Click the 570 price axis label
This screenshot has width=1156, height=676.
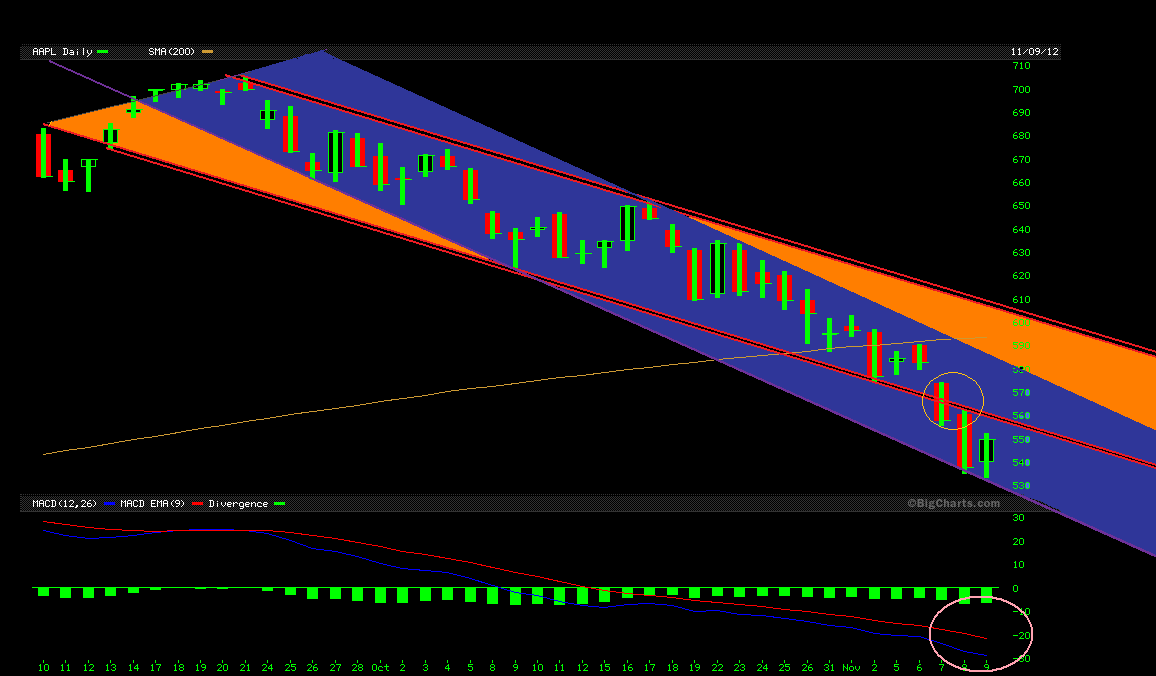[x=1021, y=393]
